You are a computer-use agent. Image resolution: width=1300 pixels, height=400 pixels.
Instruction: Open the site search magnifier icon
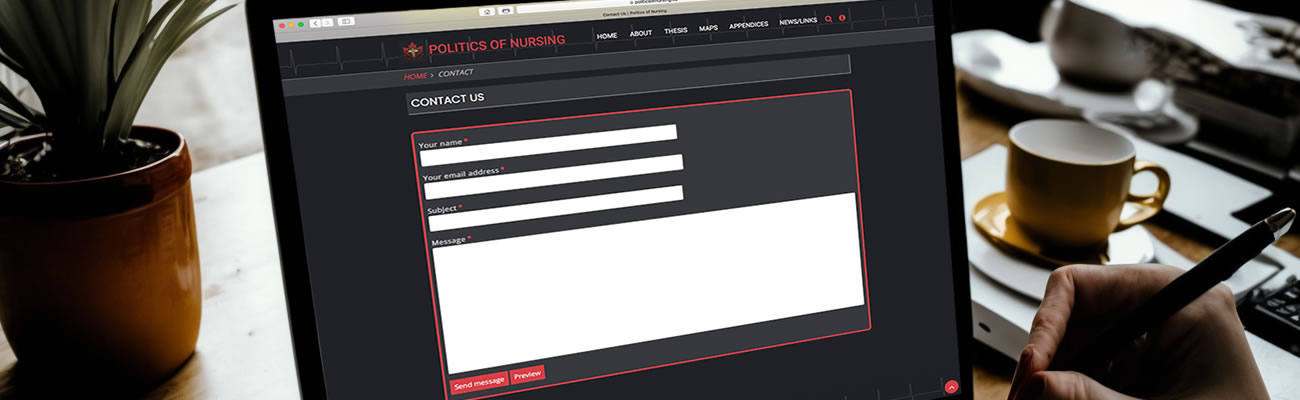point(828,19)
